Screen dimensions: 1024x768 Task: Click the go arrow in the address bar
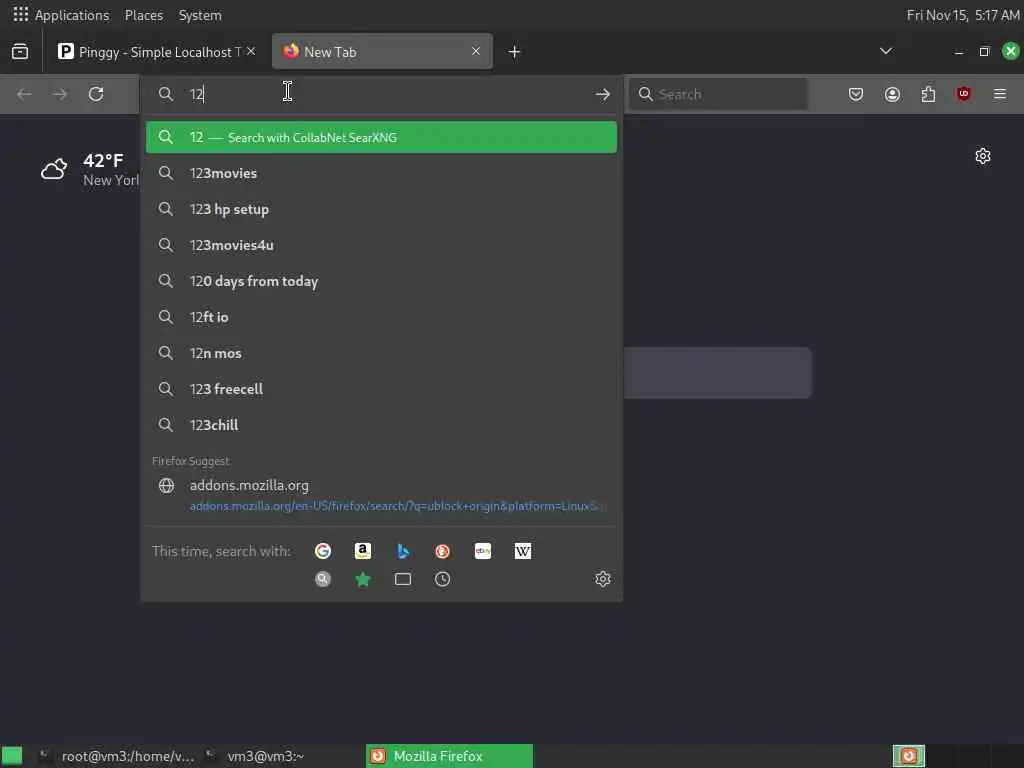603,95
